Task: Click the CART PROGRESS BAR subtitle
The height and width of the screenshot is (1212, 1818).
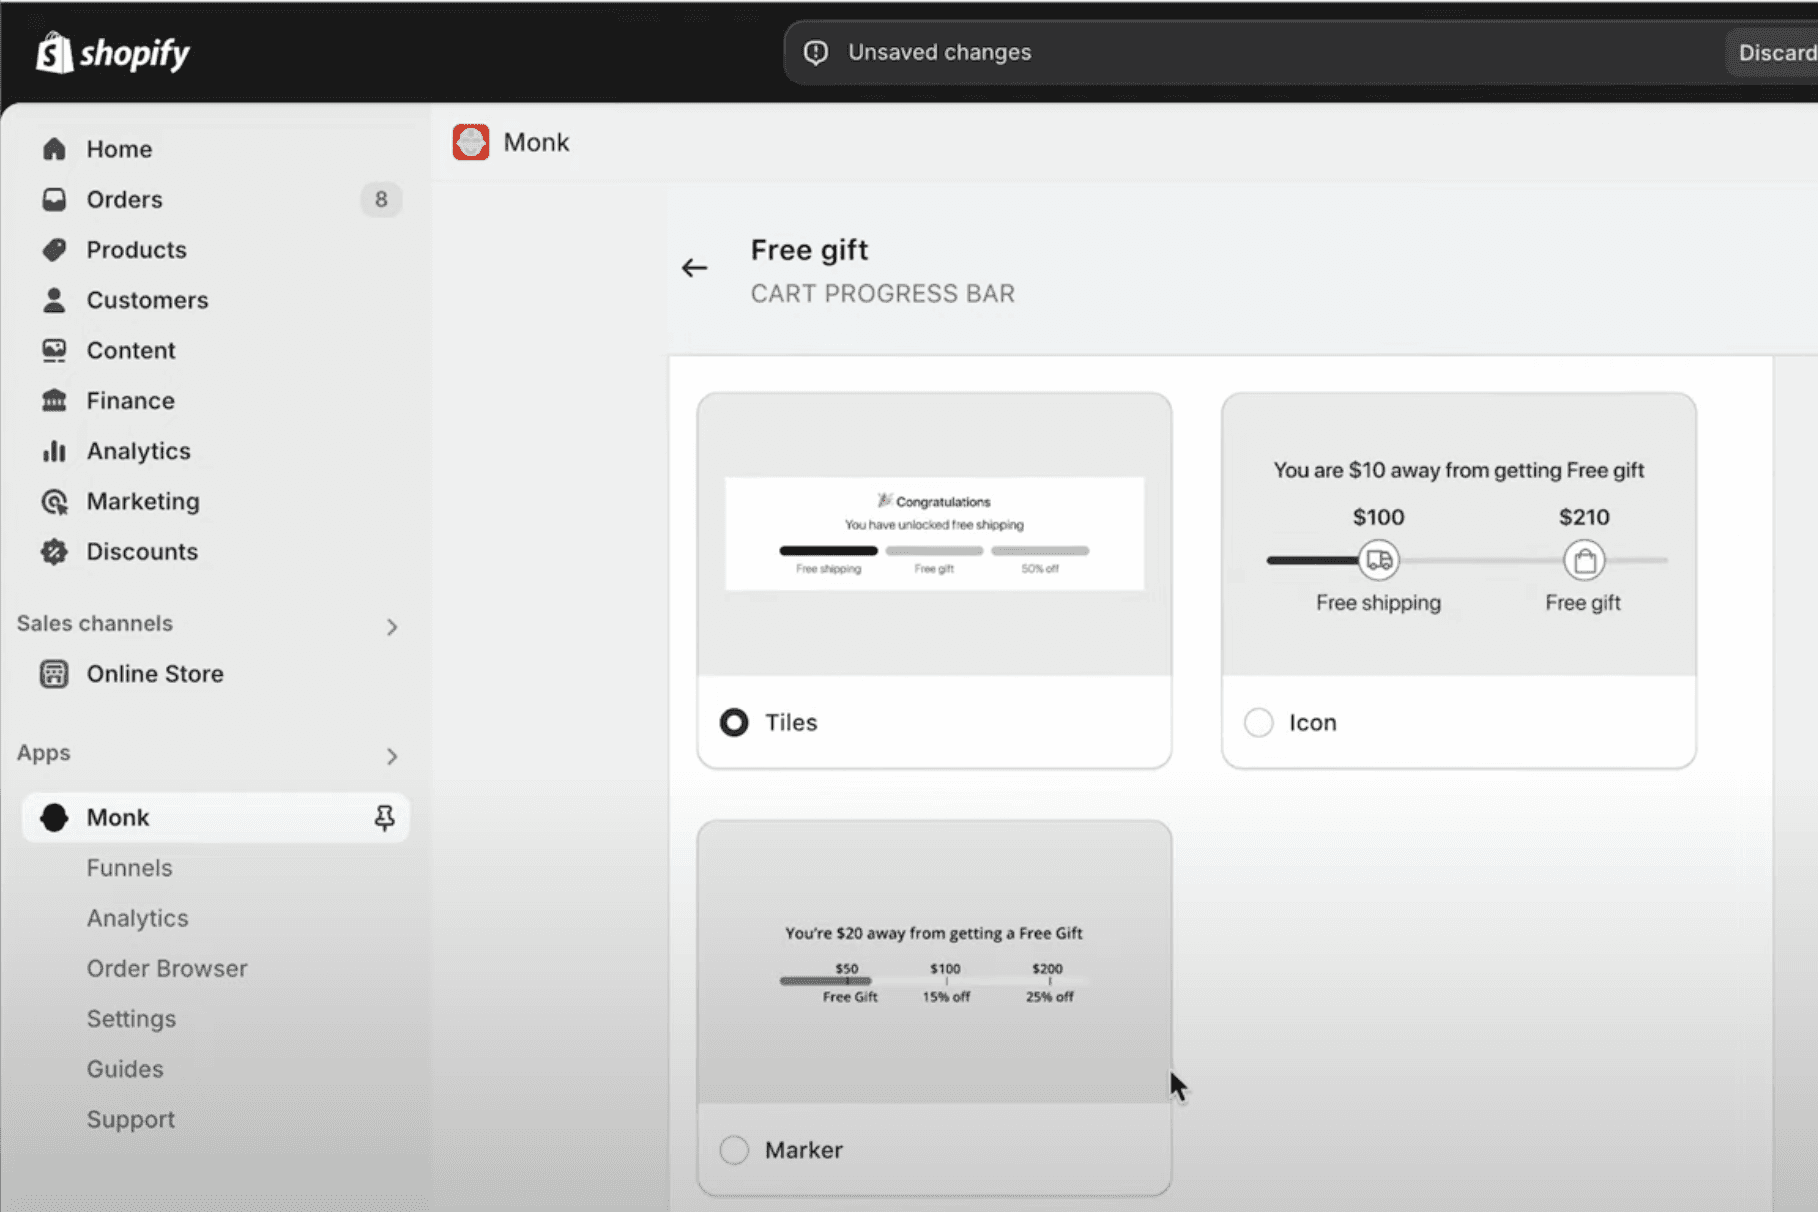Action: [883, 294]
